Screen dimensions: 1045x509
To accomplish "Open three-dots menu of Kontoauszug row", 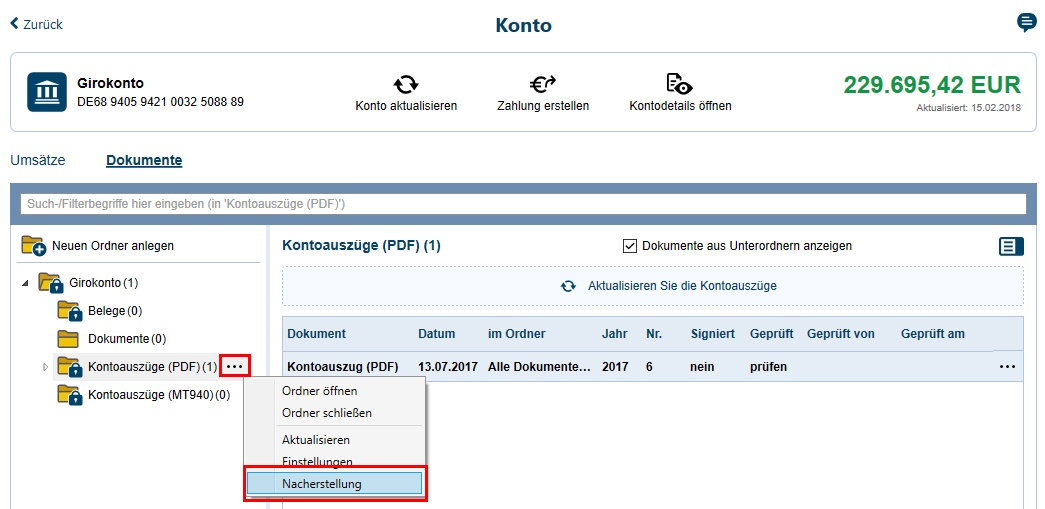I will 1007,367.
